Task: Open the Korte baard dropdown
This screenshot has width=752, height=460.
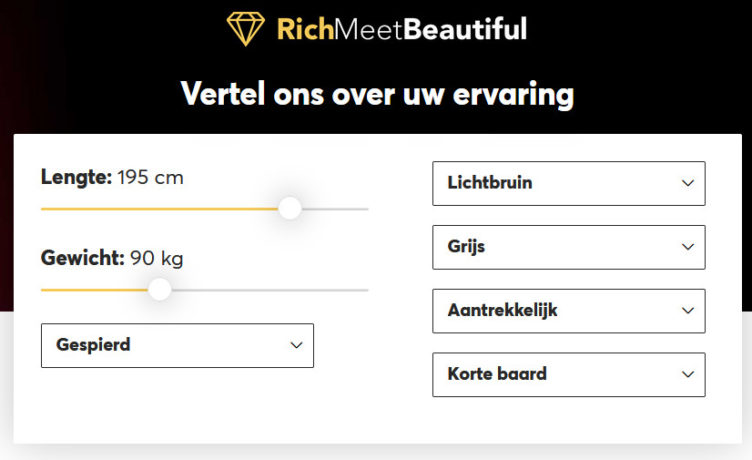Action: [568, 374]
